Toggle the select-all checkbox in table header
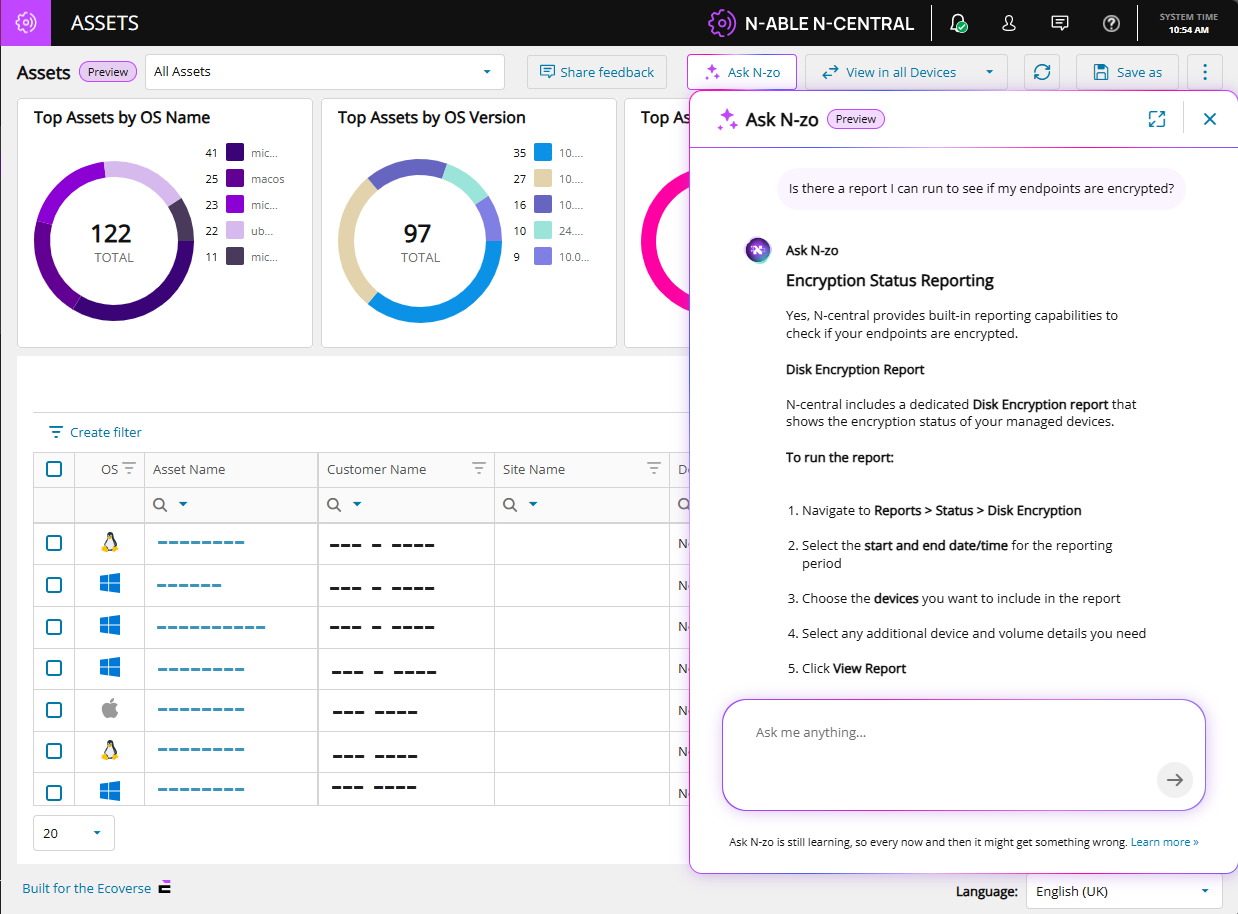The width and height of the screenshot is (1238, 914). pos(54,469)
